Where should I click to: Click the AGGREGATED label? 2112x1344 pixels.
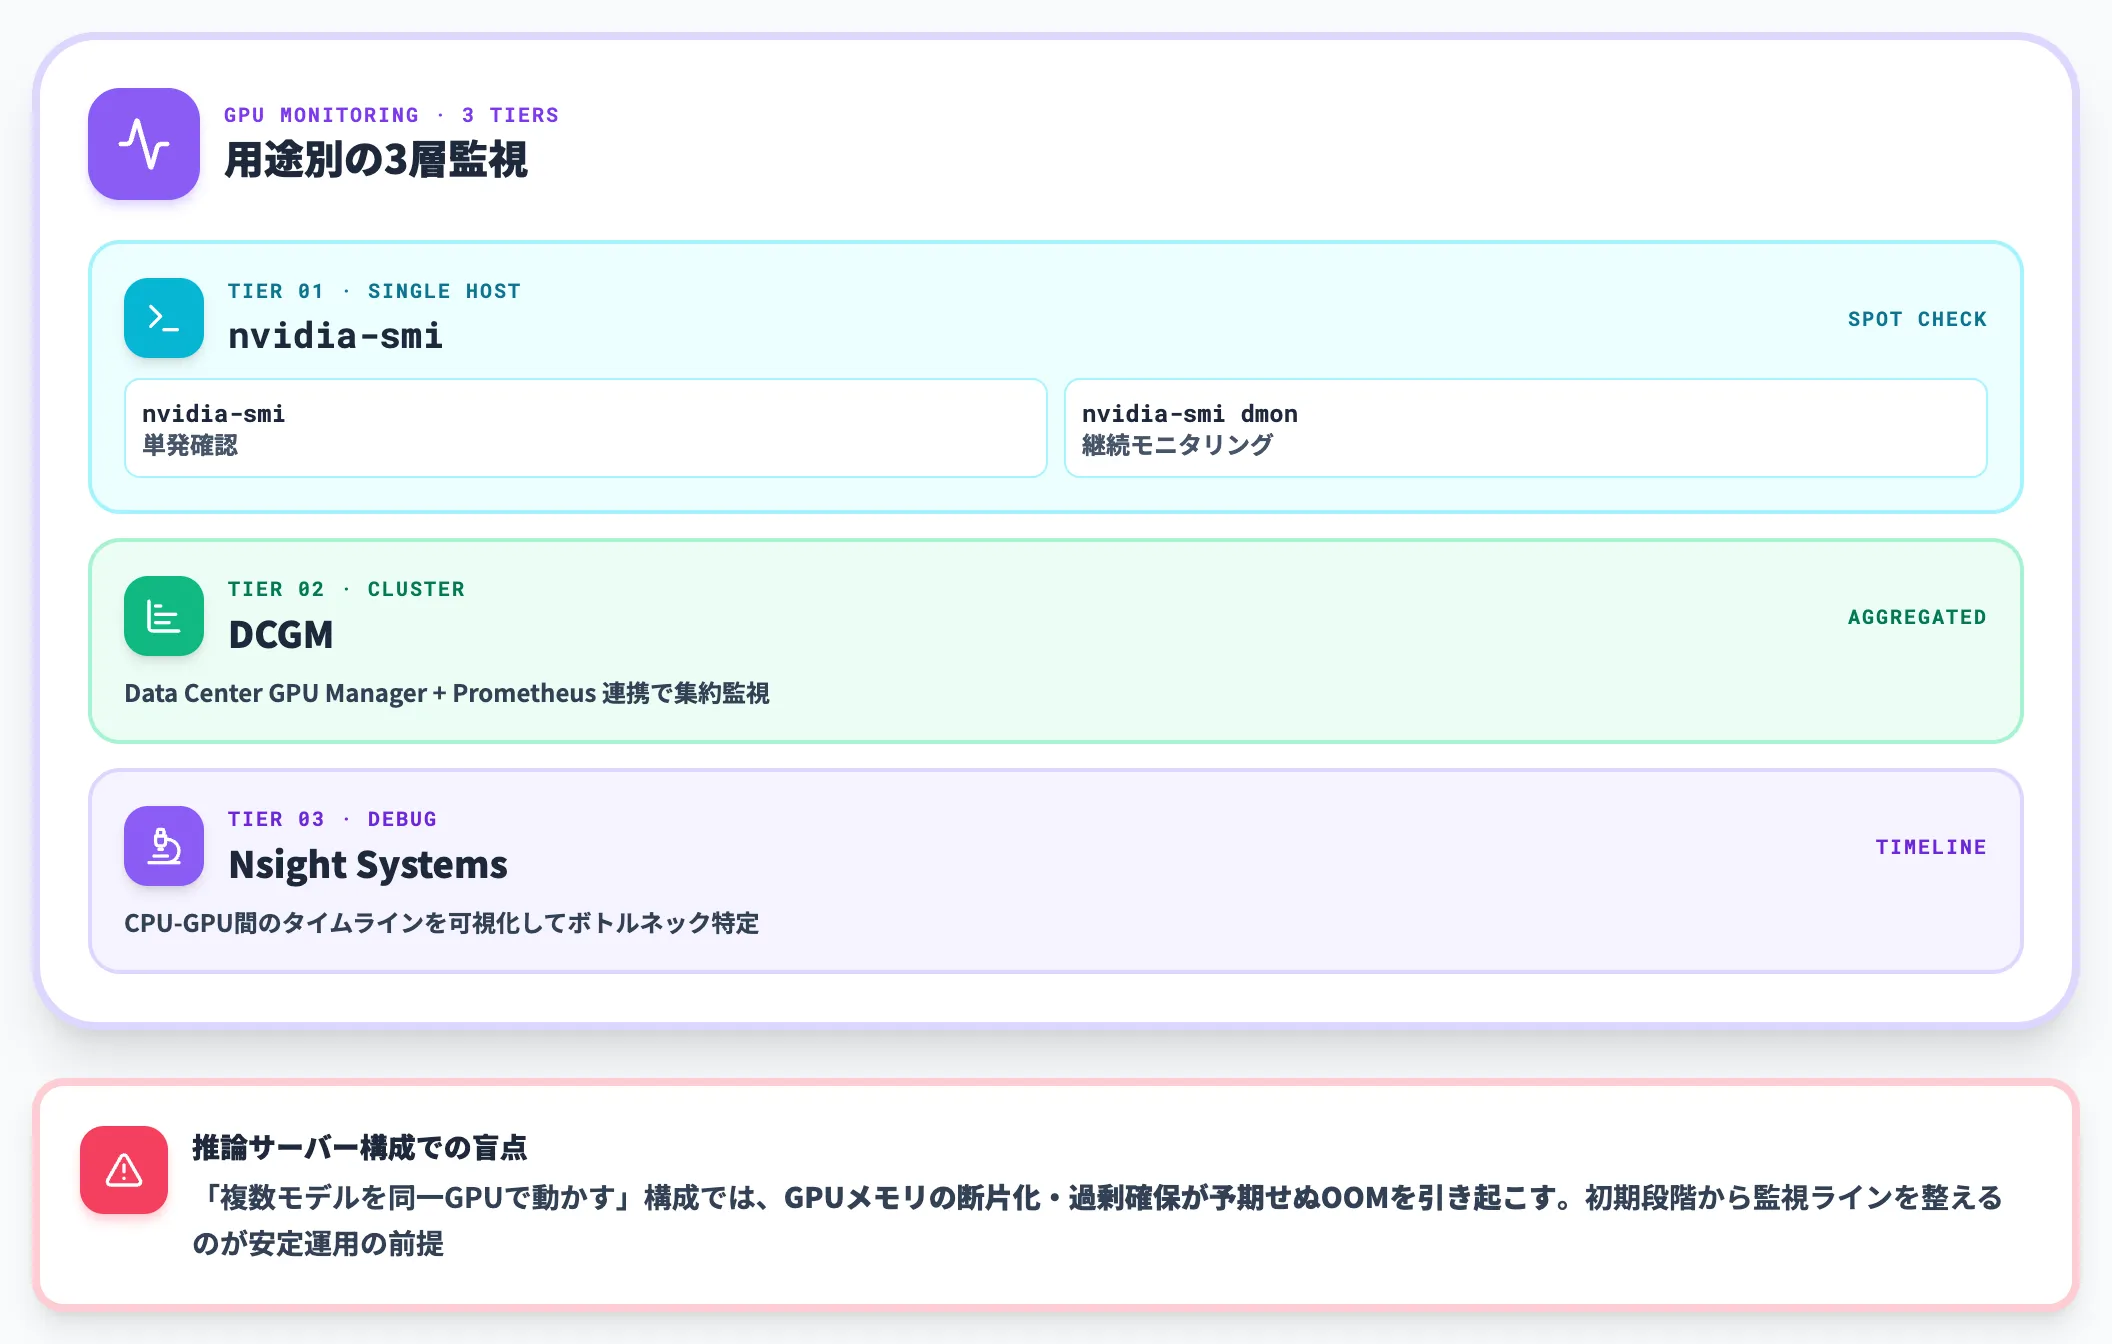pos(1917,617)
